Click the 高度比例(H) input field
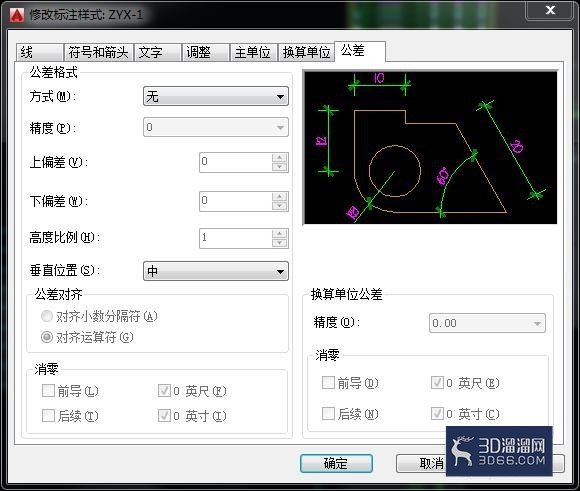The height and width of the screenshot is (491, 580). 236,238
